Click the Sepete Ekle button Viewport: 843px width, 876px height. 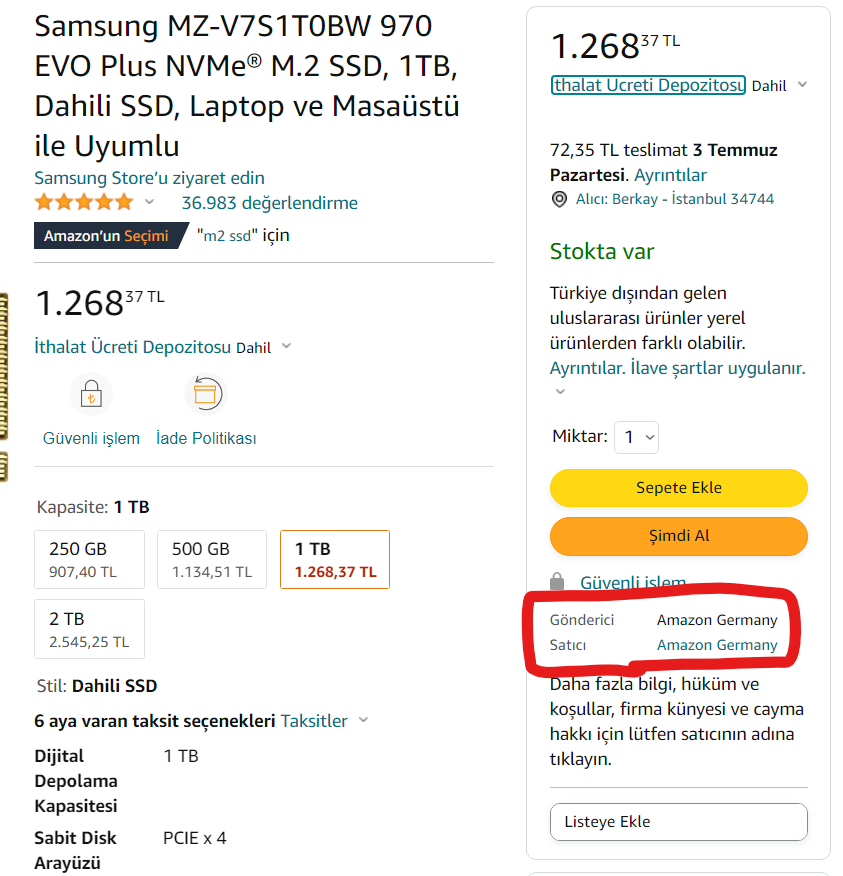678,488
